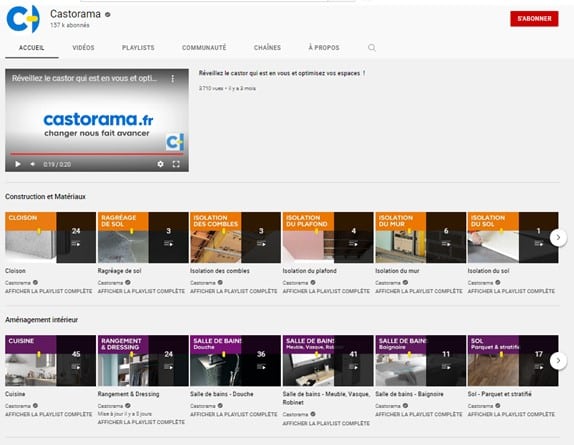Mute the featured video volume
The image size is (574, 445).
[x=33, y=164]
